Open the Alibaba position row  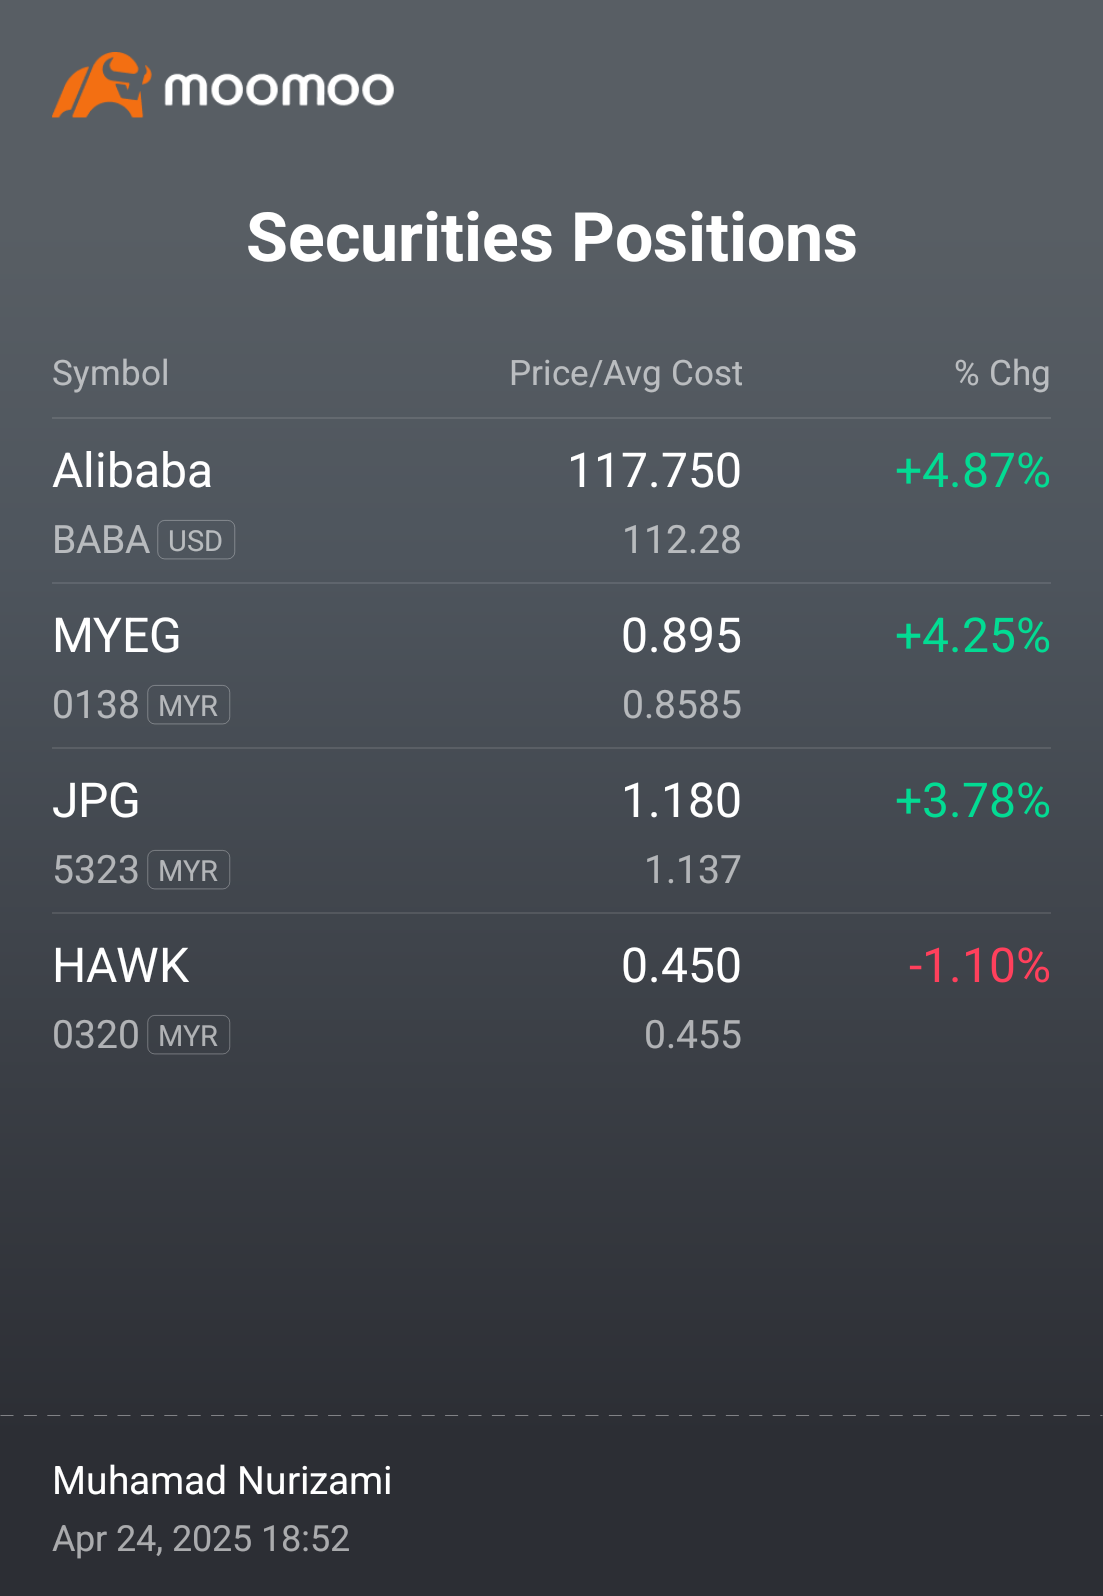(x=551, y=501)
